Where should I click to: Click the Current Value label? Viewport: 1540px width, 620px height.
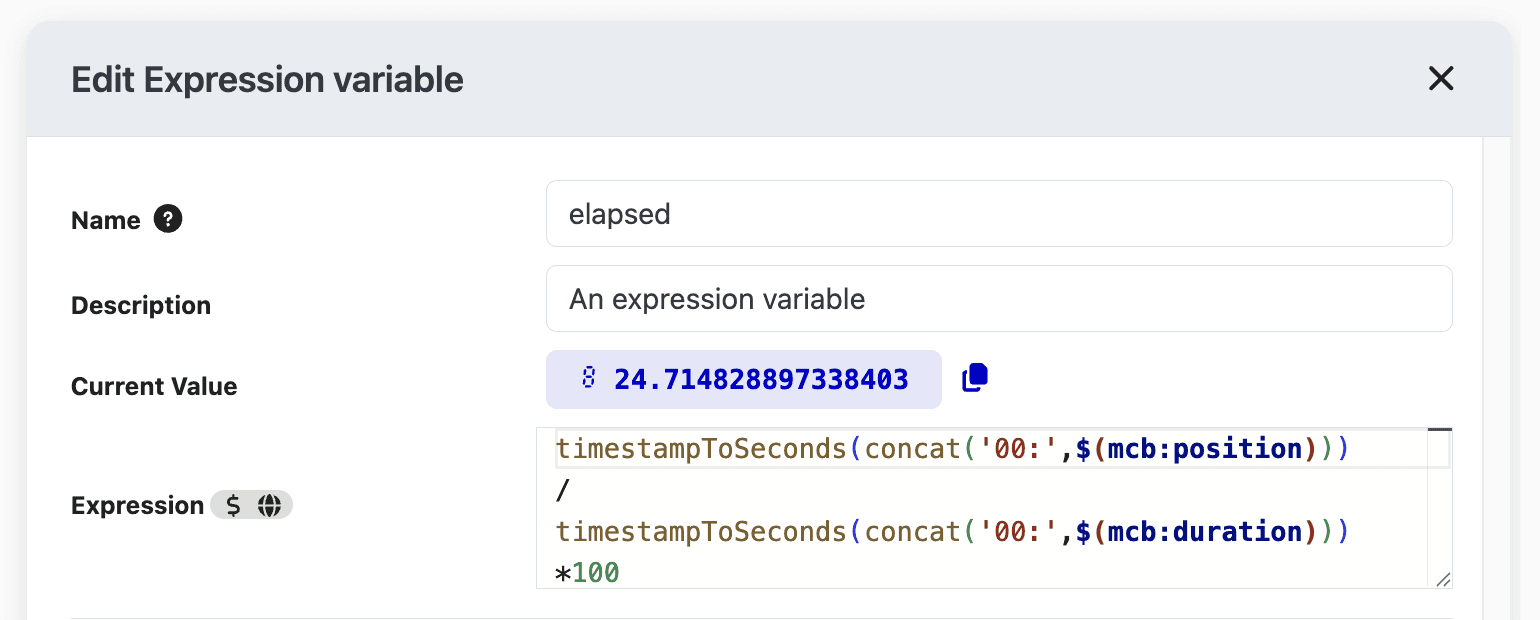[154, 387]
